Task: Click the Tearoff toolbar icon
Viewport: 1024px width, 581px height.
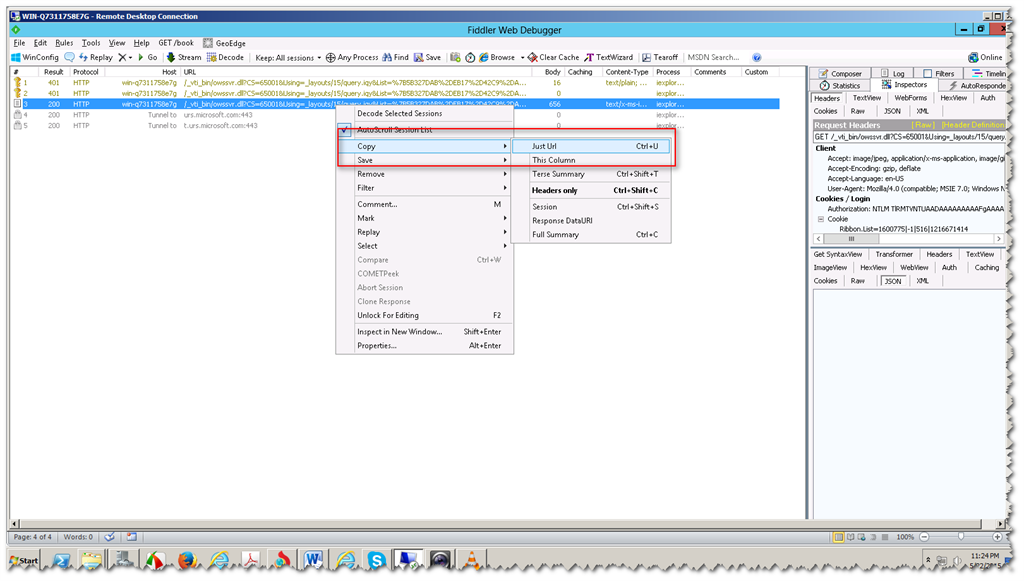Action: tap(662, 57)
